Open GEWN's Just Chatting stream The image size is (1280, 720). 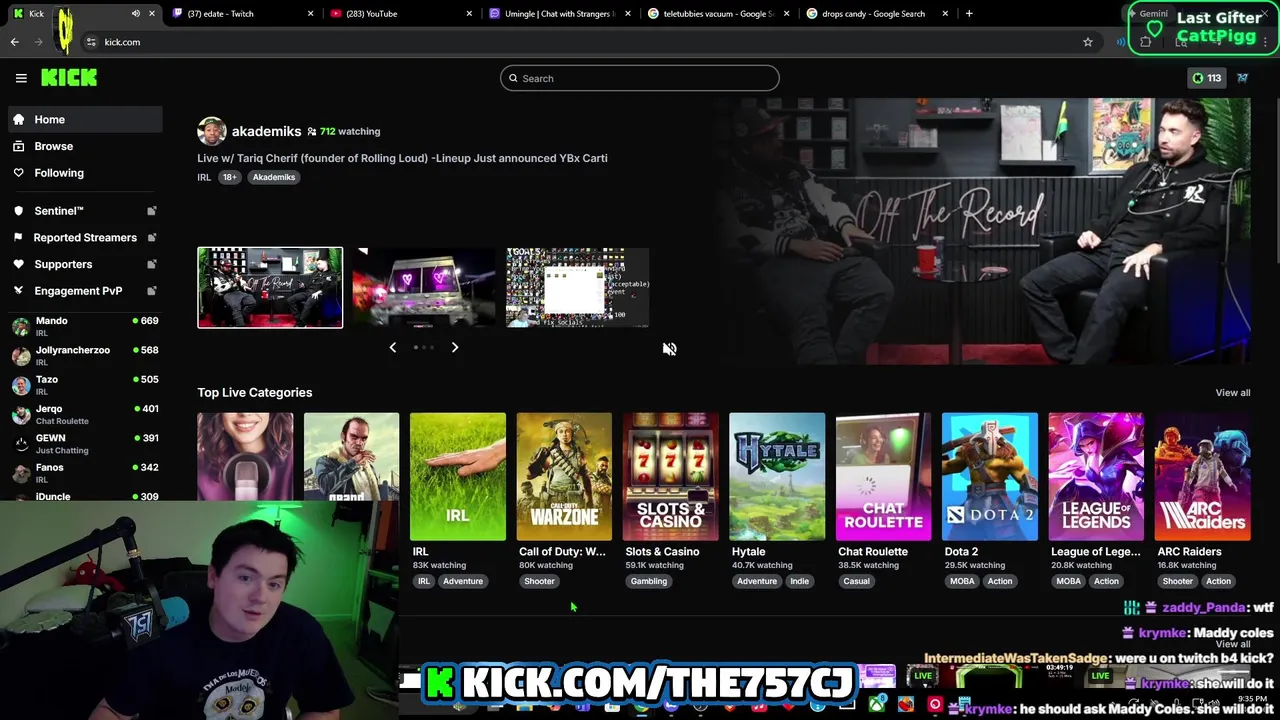pyautogui.click(x=84, y=443)
